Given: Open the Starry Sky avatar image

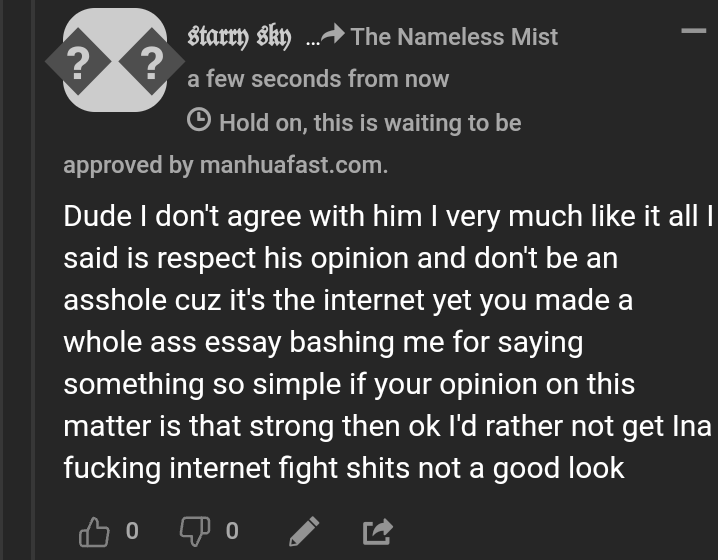Looking at the screenshot, I should point(115,60).
